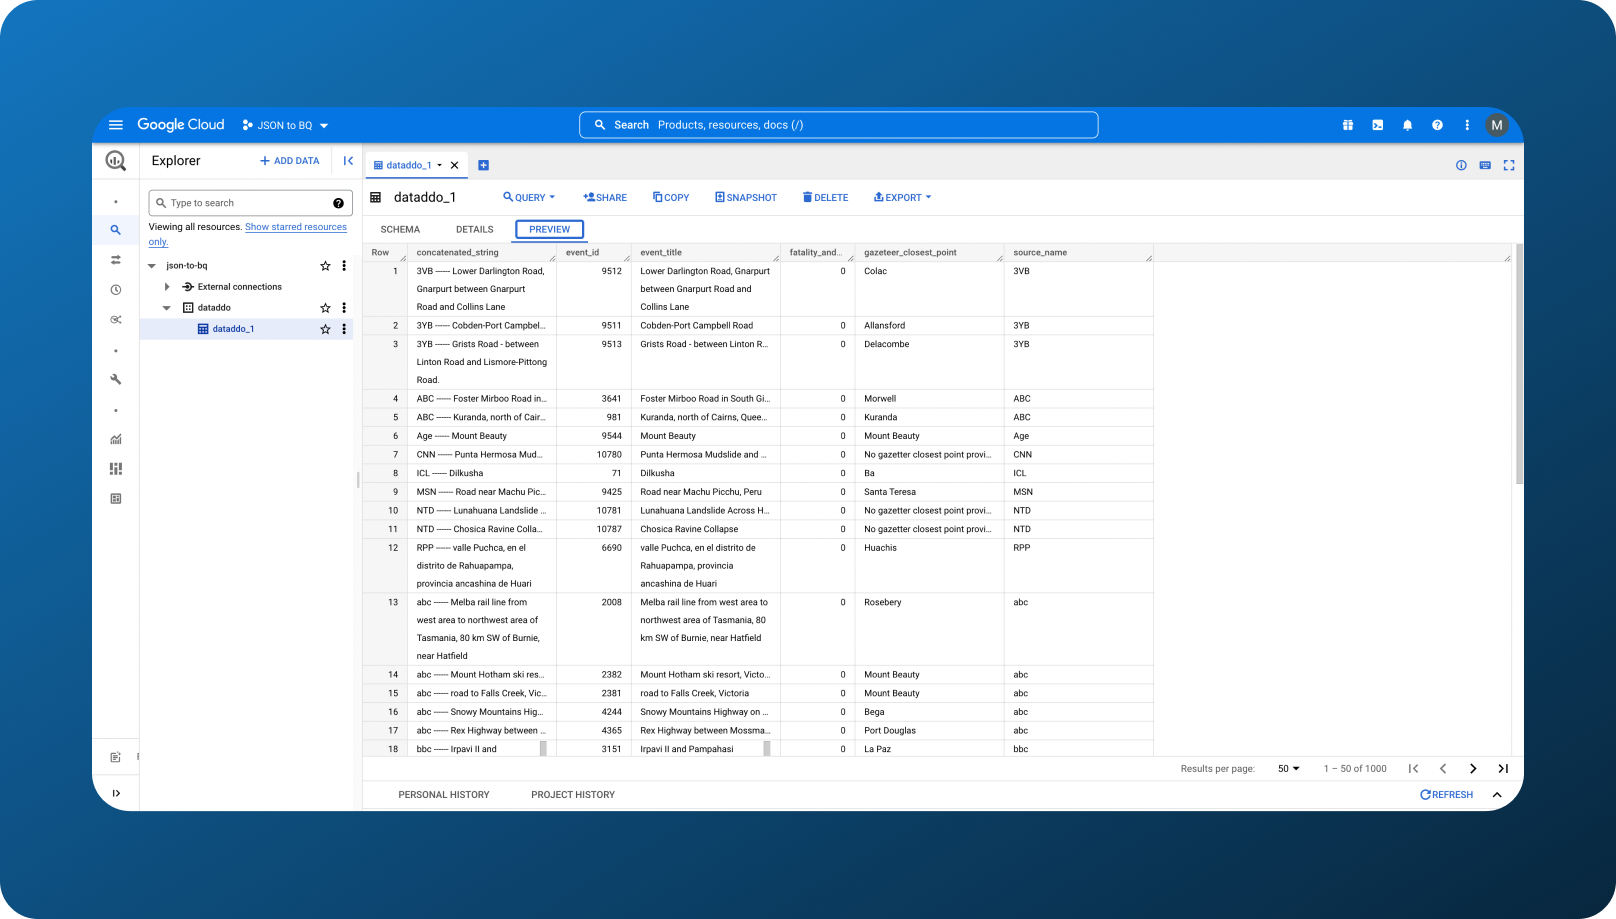1616x919 pixels.
Task: Copy the dataddo_1 table
Action: point(670,197)
